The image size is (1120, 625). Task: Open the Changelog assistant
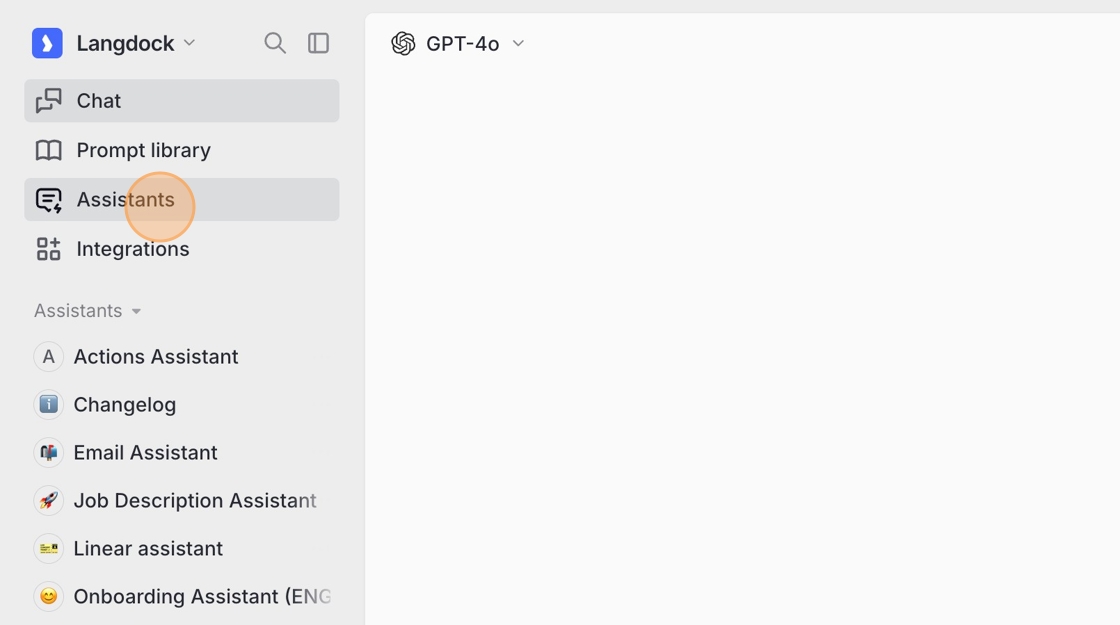pos(125,405)
